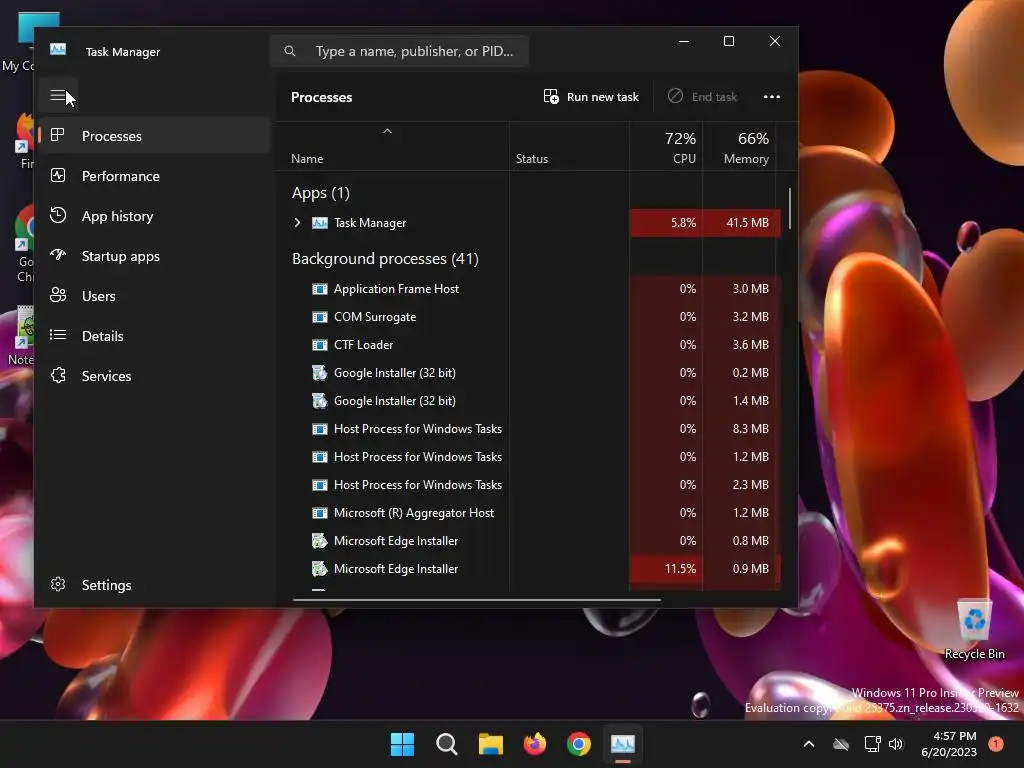This screenshot has height=768, width=1024.
Task: Focus the name, publisher, or PID search box
Action: click(400, 51)
